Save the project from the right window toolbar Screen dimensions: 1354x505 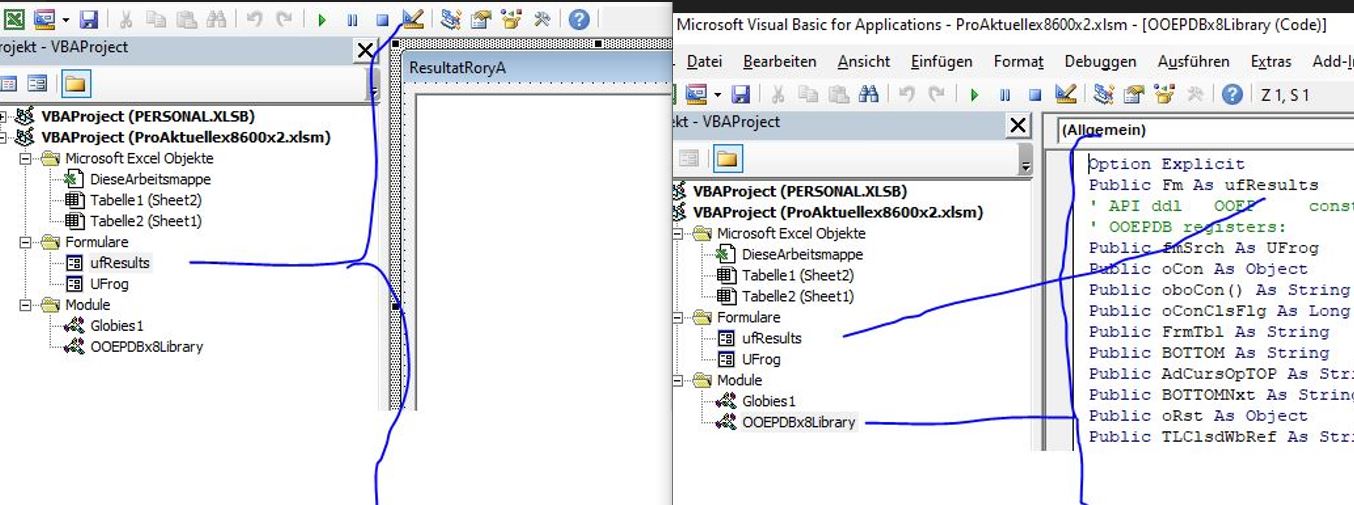click(740, 95)
